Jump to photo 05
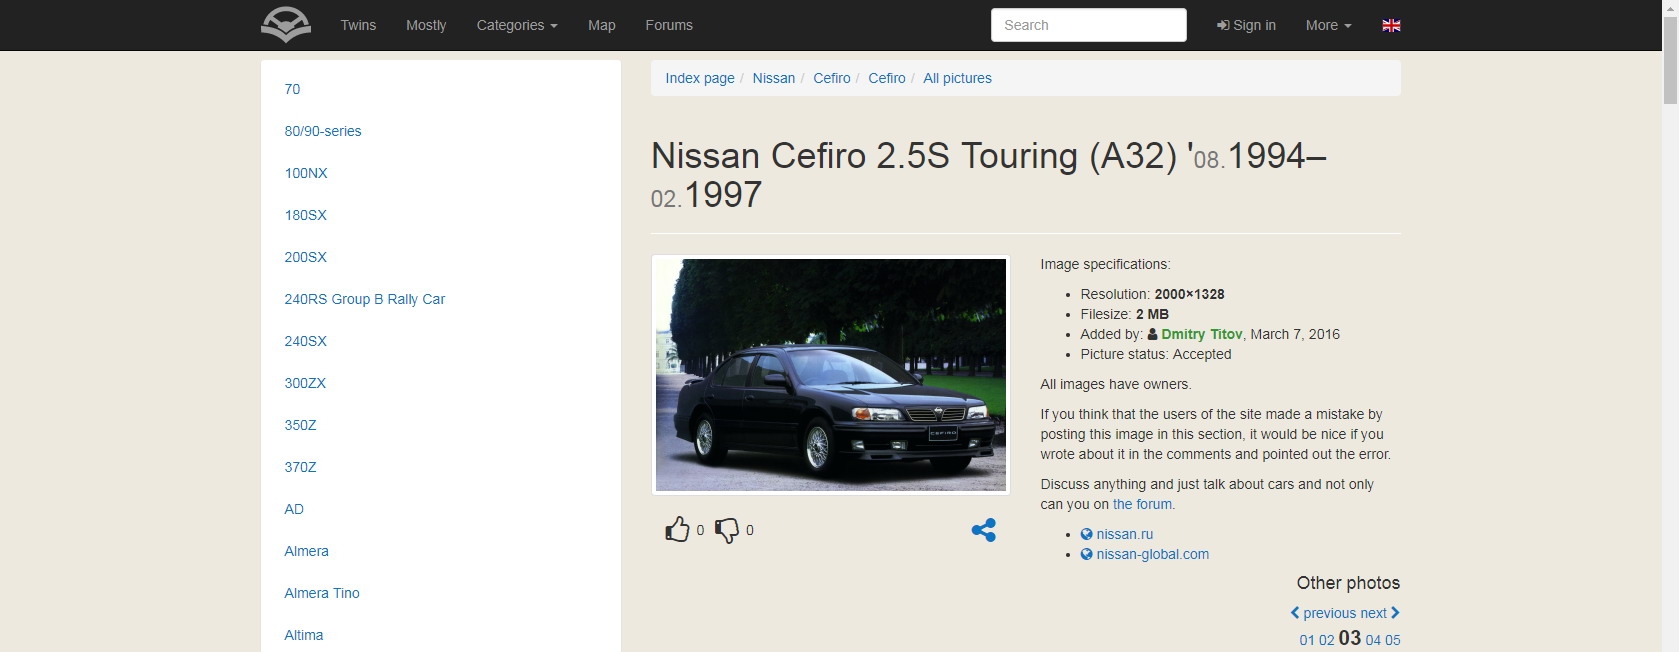This screenshot has width=1679, height=652. pos(1392,640)
